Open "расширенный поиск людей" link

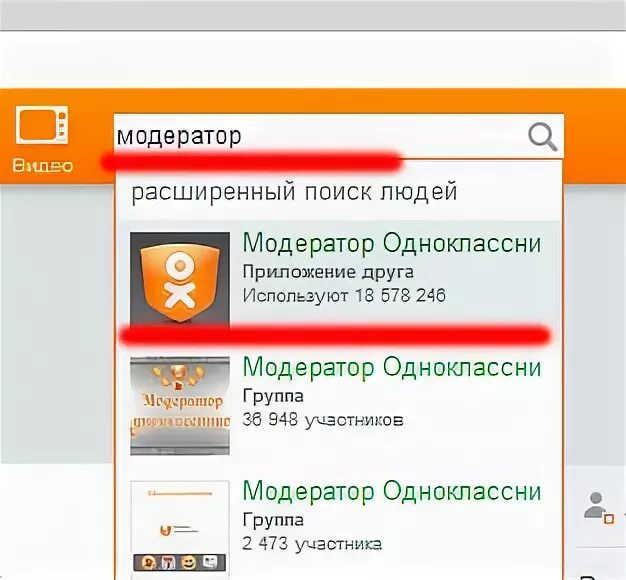pyautogui.click(x=294, y=192)
